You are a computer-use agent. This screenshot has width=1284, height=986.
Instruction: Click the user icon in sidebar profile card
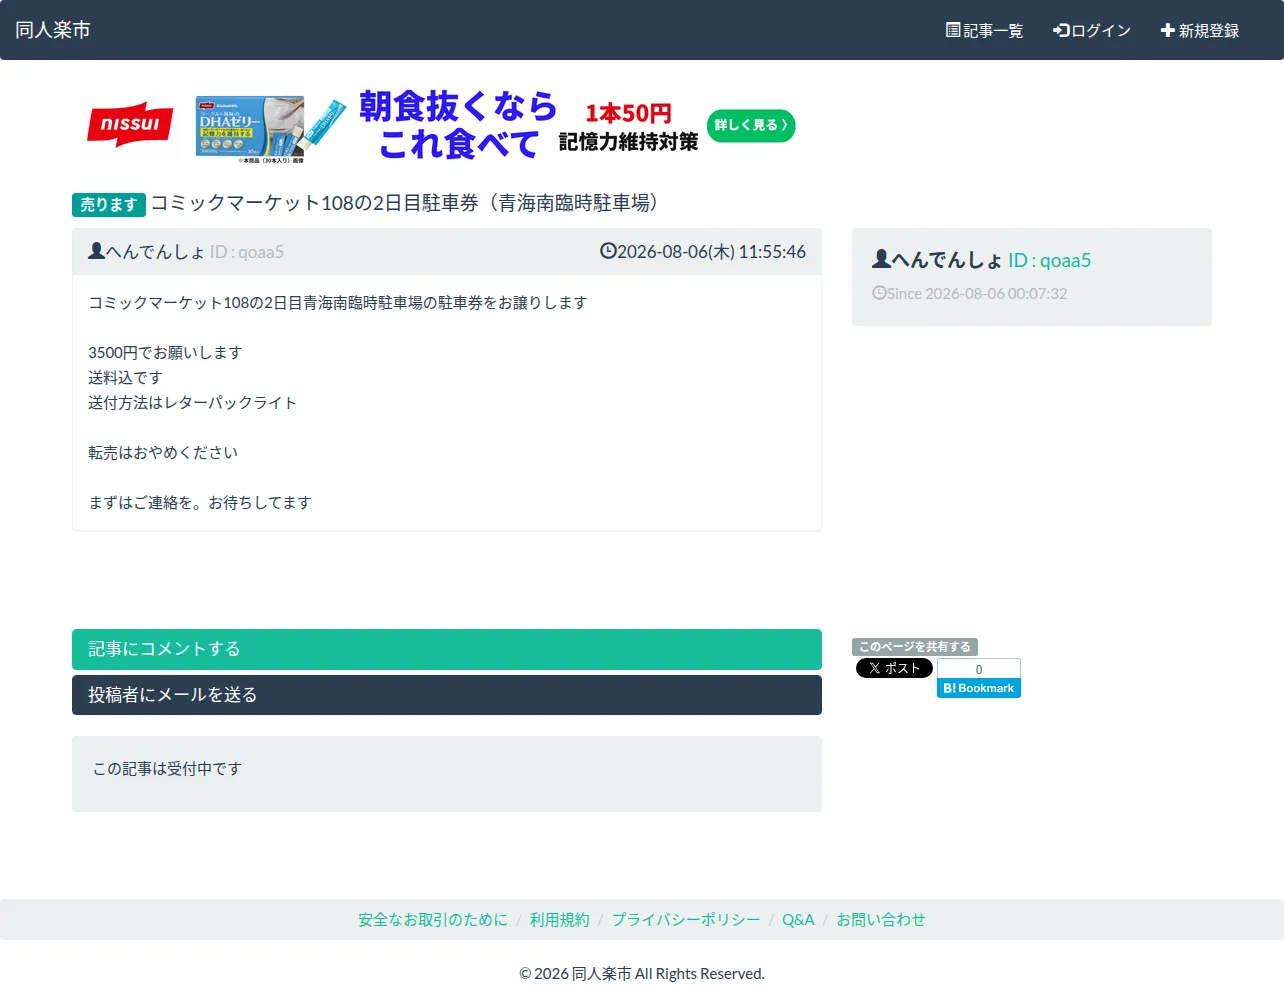(881, 259)
